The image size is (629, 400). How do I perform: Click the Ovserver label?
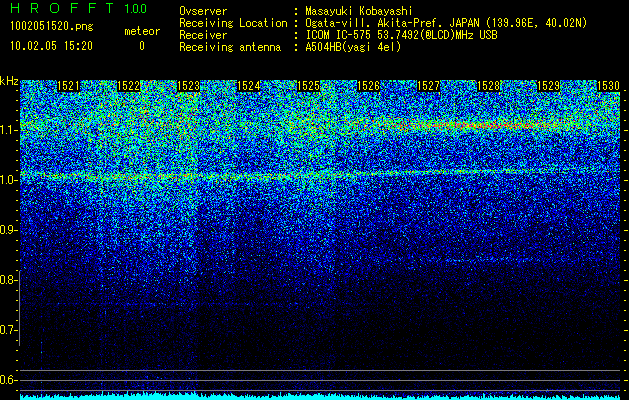(203, 11)
